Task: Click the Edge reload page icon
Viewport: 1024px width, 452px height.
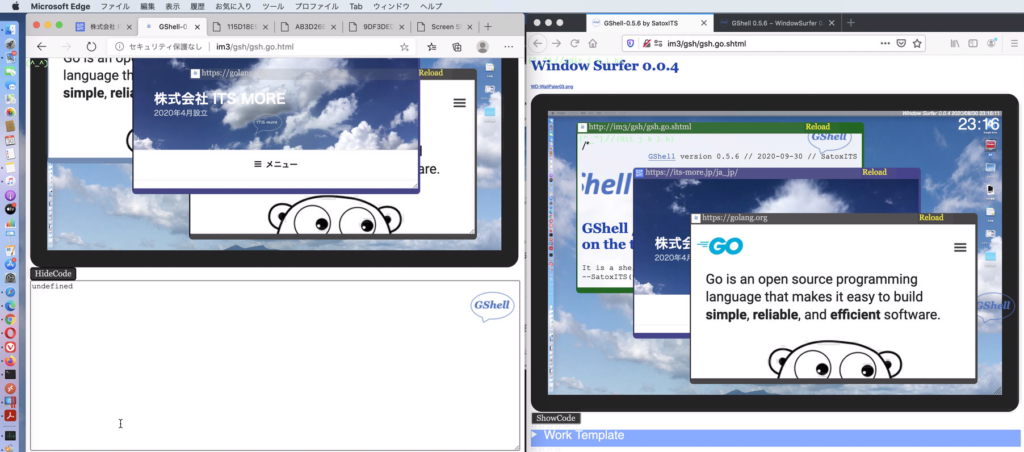Action: (x=92, y=46)
